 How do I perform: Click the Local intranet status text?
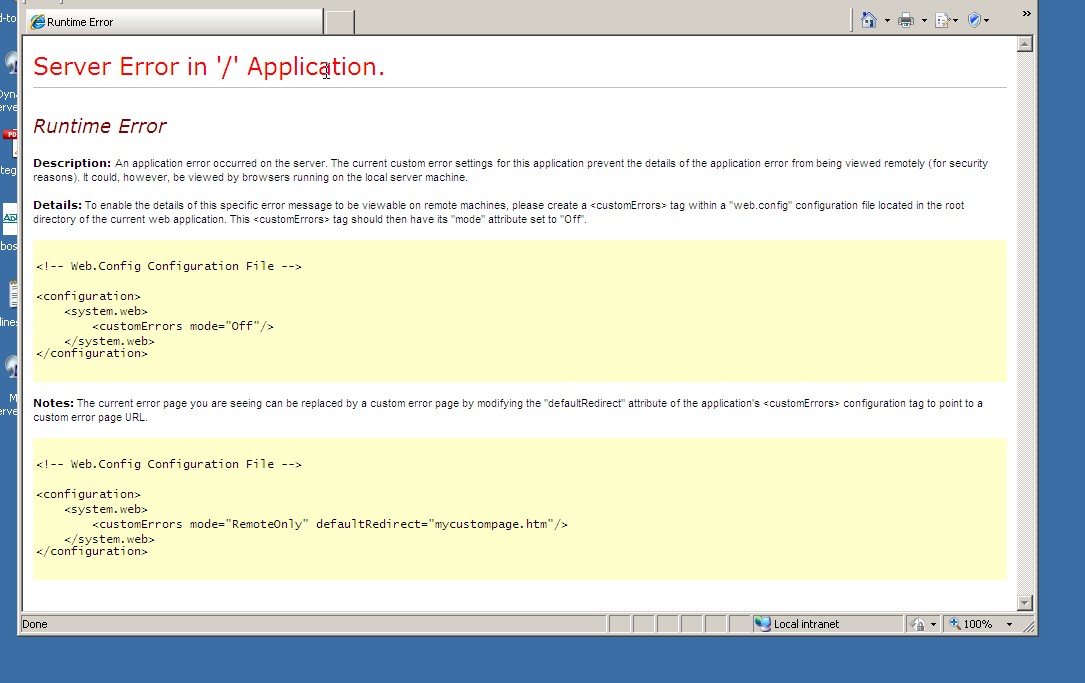[806, 624]
